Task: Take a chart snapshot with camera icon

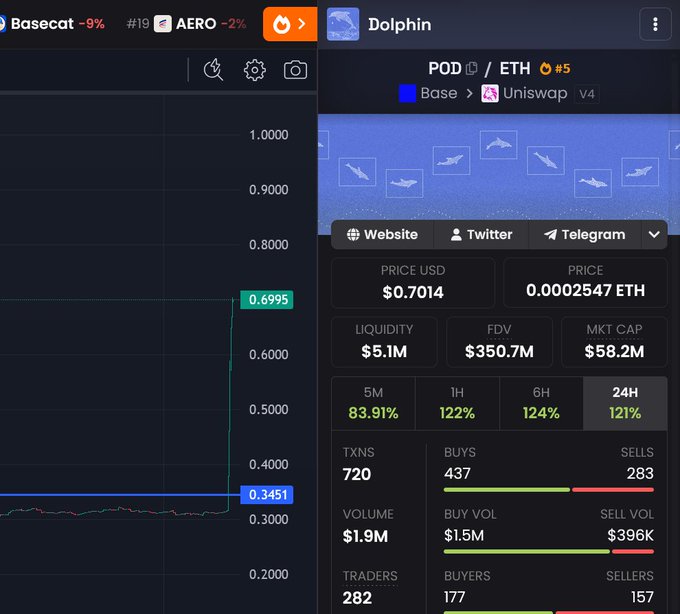Action: pyautogui.click(x=295, y=70)
